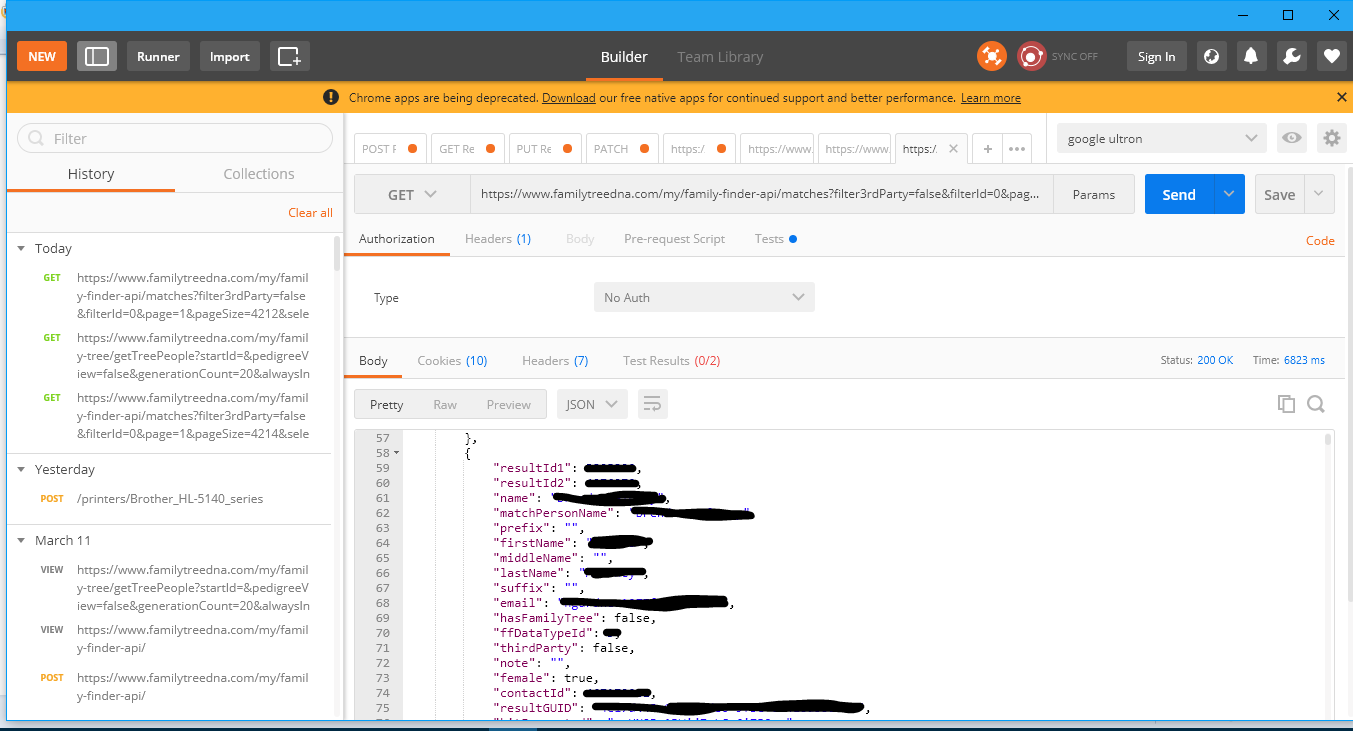Switch to the Team Library tab
The height and width of the screenshot is (731, 1353).
click(x=720, y=57)
